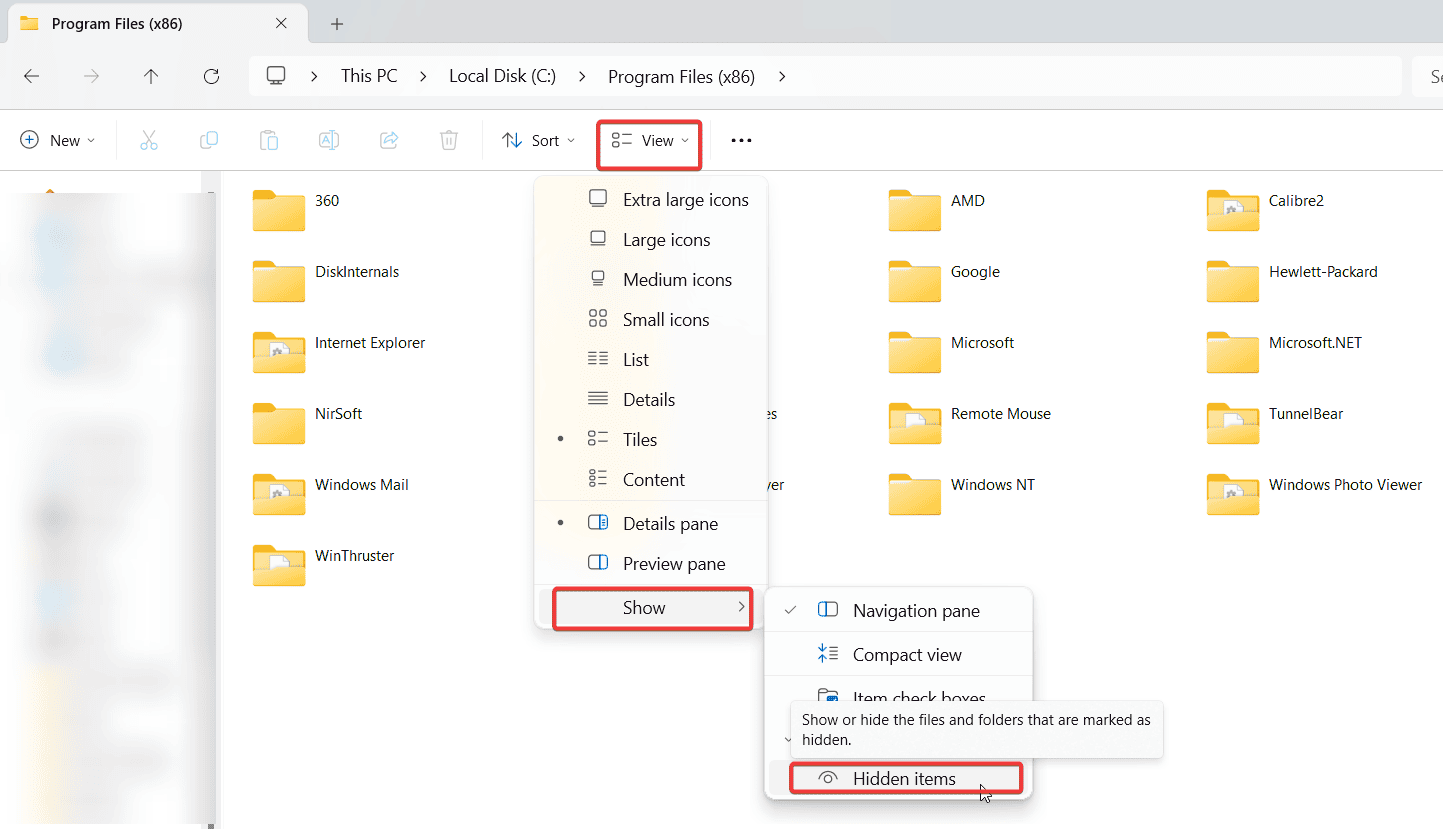Open the Calibre2 folder
The image size is (1443, 829).
click(1265, 210)
